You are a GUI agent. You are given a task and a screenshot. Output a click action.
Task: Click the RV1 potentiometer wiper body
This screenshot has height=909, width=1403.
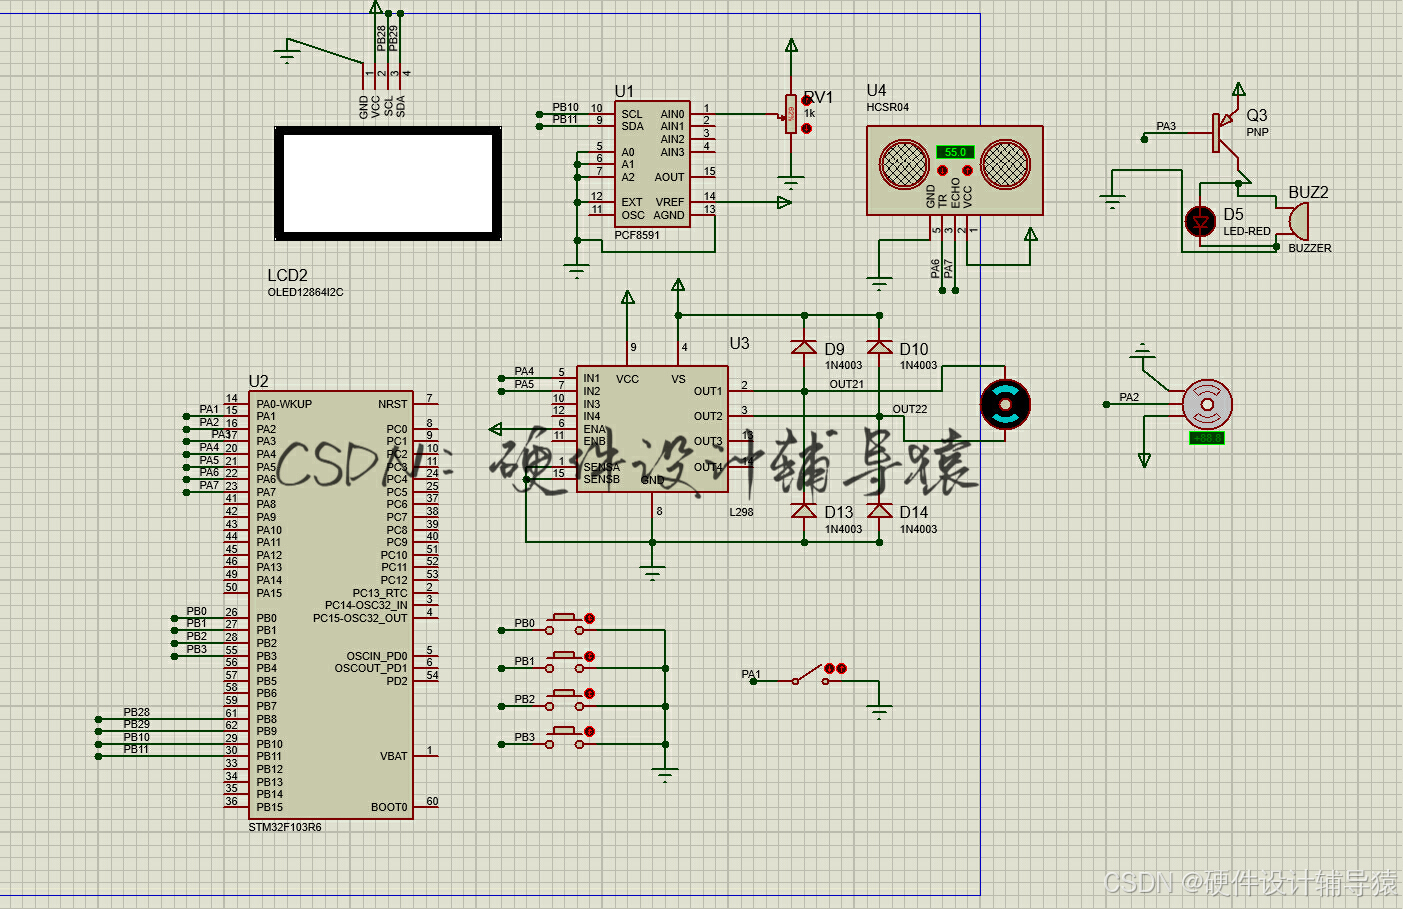tap(791, 114)
